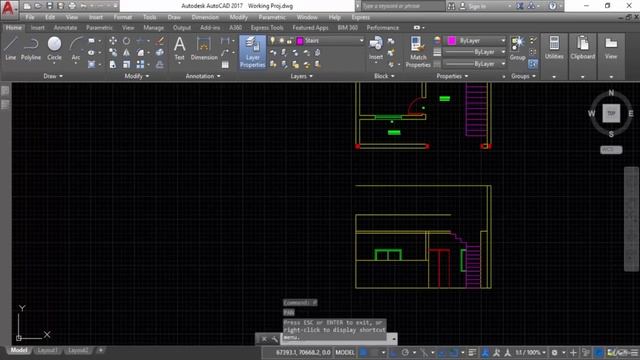640x360 pixels.
Task: Click the Scale tool icon
Action: point(127,64)
